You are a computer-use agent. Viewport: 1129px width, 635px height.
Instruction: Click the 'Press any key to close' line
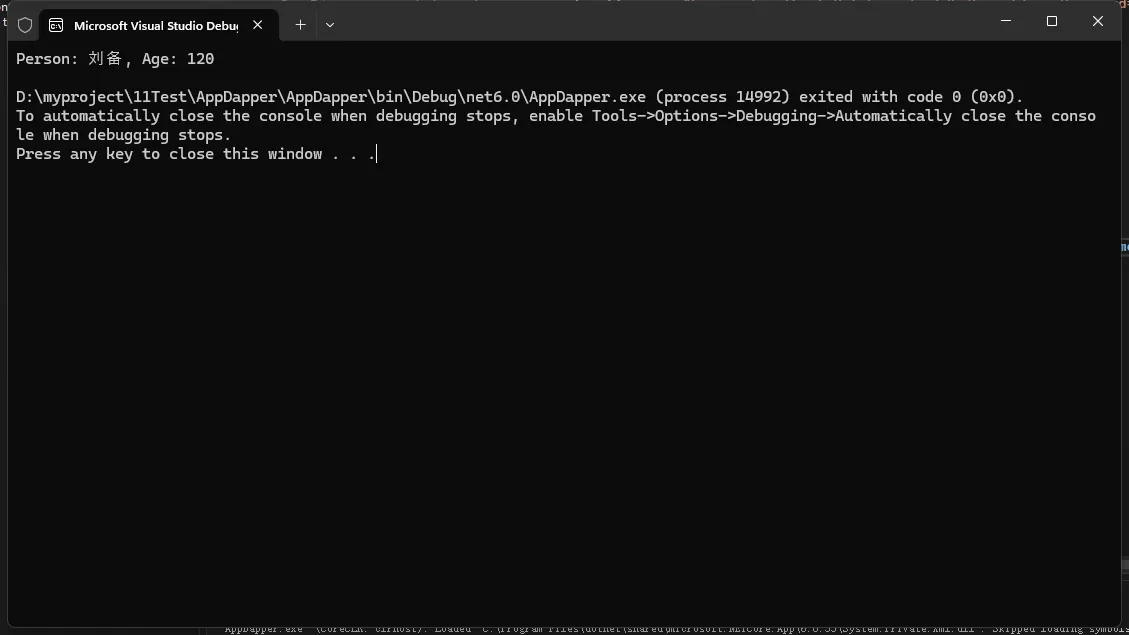click(195, 154)
